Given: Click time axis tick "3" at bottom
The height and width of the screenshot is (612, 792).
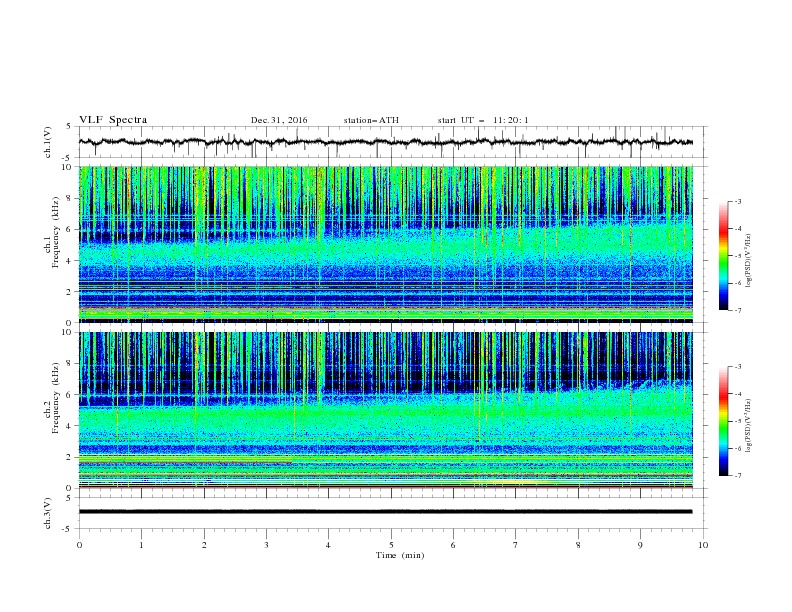Looking at the screenshot, I should [266, 545].
